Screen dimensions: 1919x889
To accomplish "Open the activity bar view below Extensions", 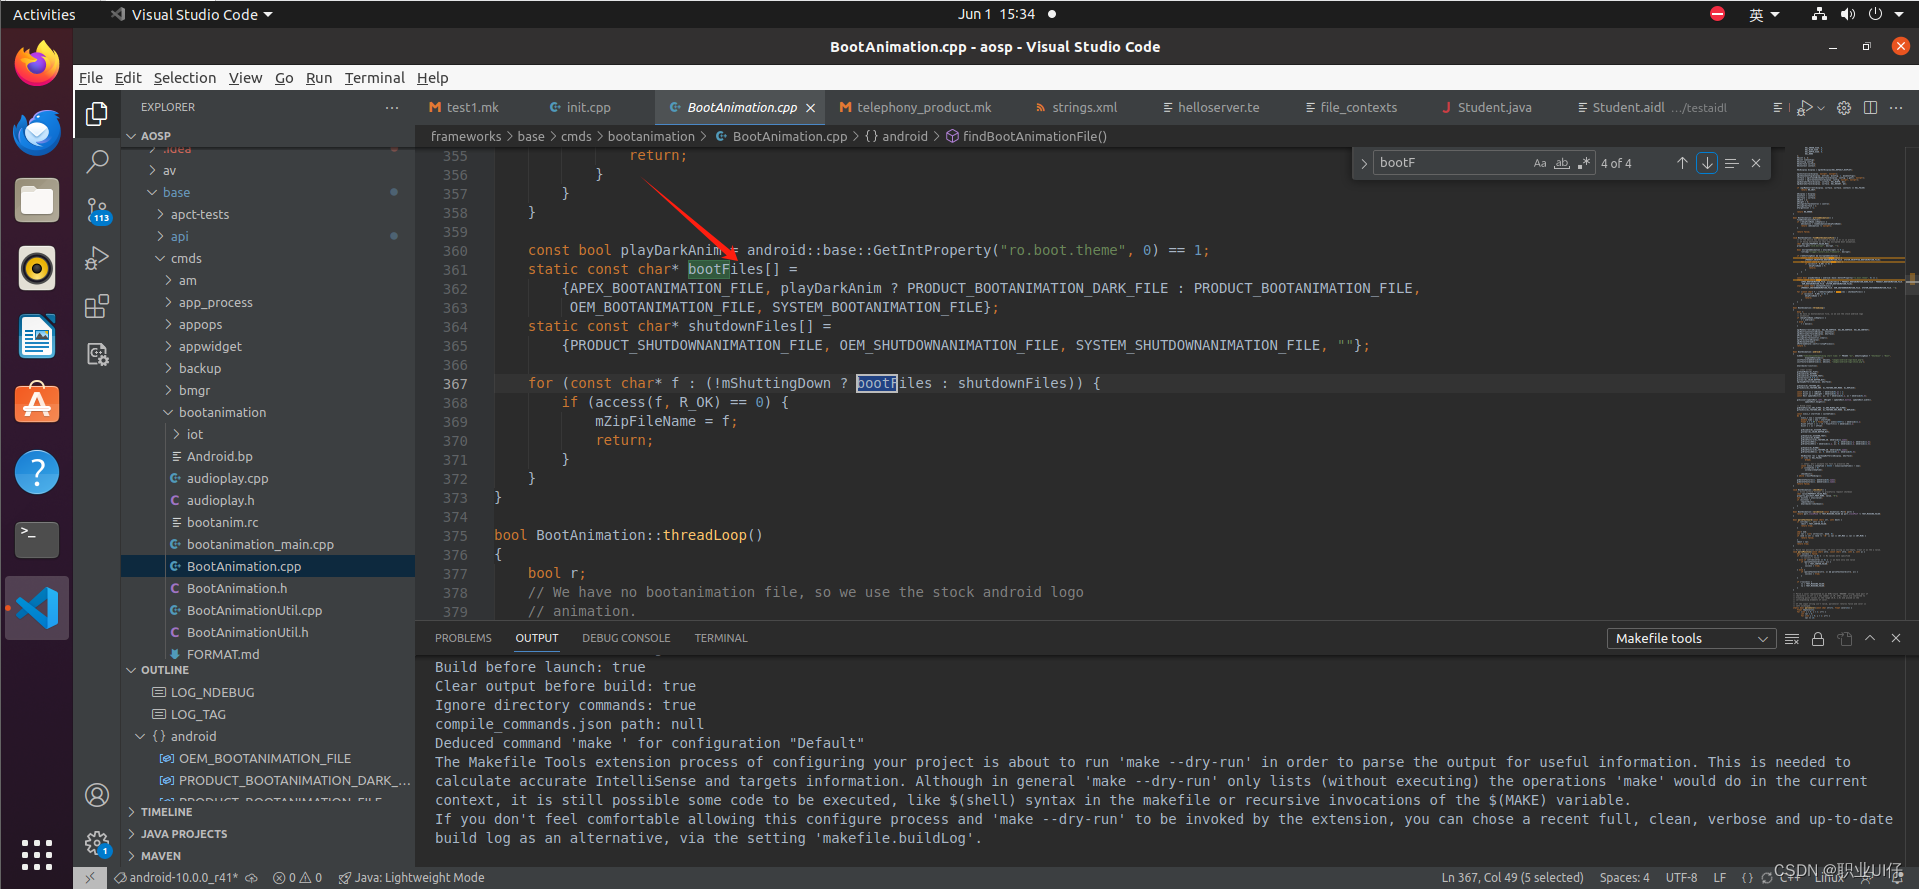I will click(x=97, y=354).
